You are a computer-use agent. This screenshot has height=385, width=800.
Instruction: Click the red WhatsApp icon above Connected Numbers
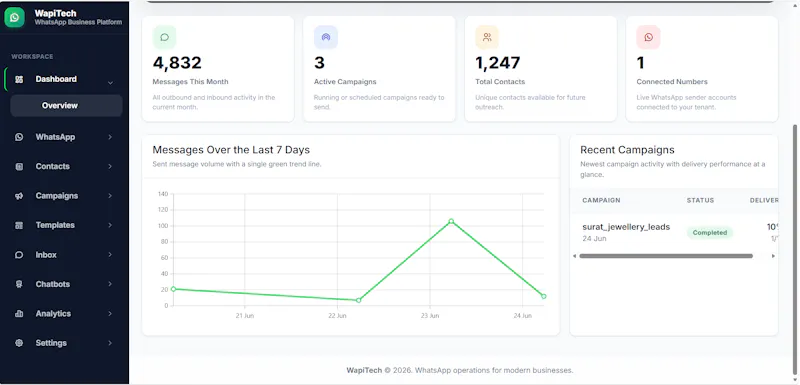pyautogui.click(x=648, y=37)
